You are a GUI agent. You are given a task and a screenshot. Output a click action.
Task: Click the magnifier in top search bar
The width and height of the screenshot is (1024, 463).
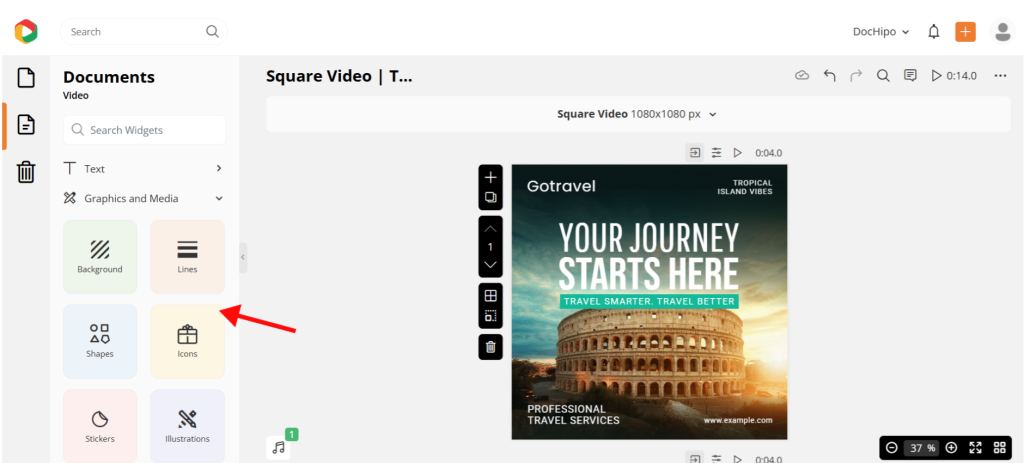[x=212, y=31]
